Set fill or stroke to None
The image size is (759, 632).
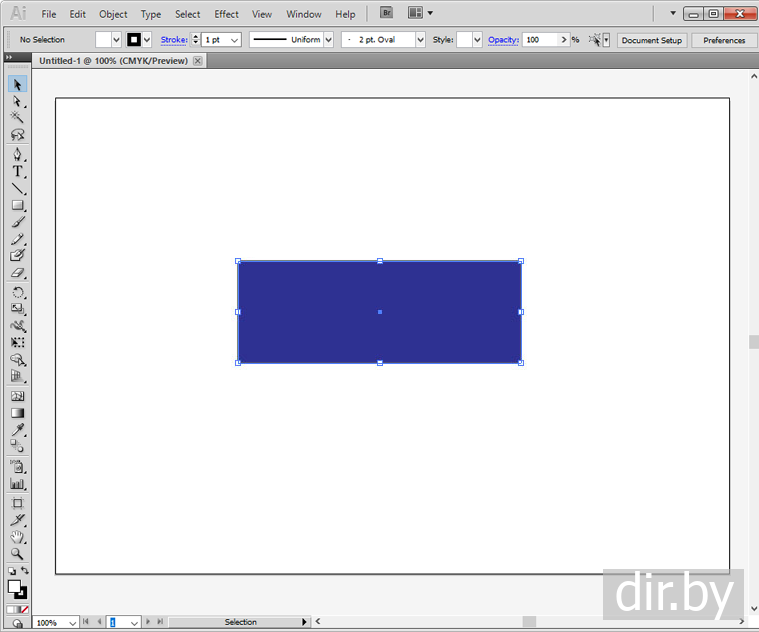(24, 610)
